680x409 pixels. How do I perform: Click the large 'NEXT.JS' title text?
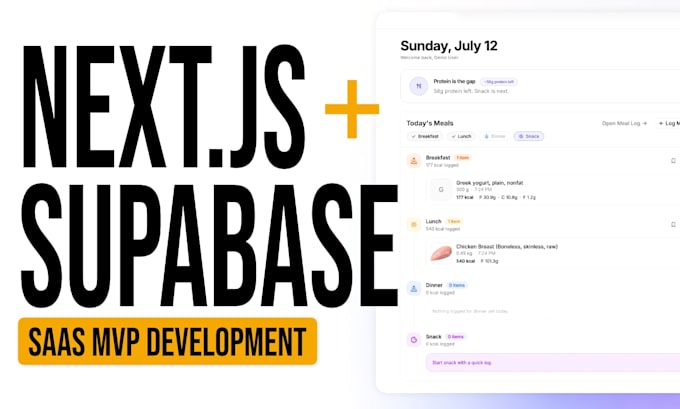point(164,107)
